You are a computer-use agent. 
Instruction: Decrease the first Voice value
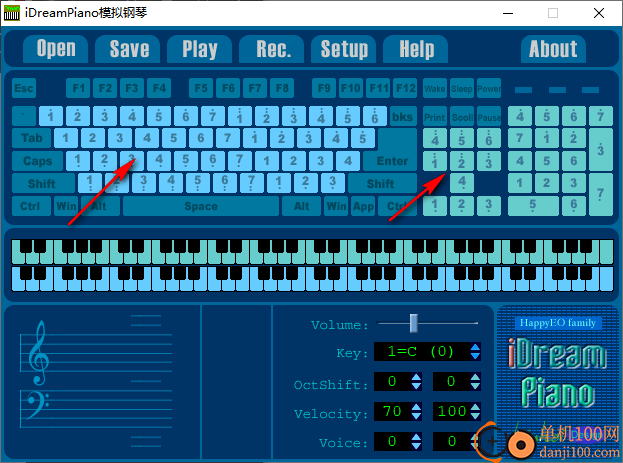(416, 446)
